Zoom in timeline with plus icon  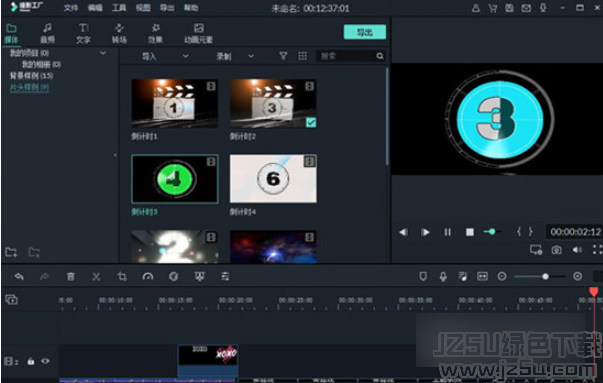577,276
